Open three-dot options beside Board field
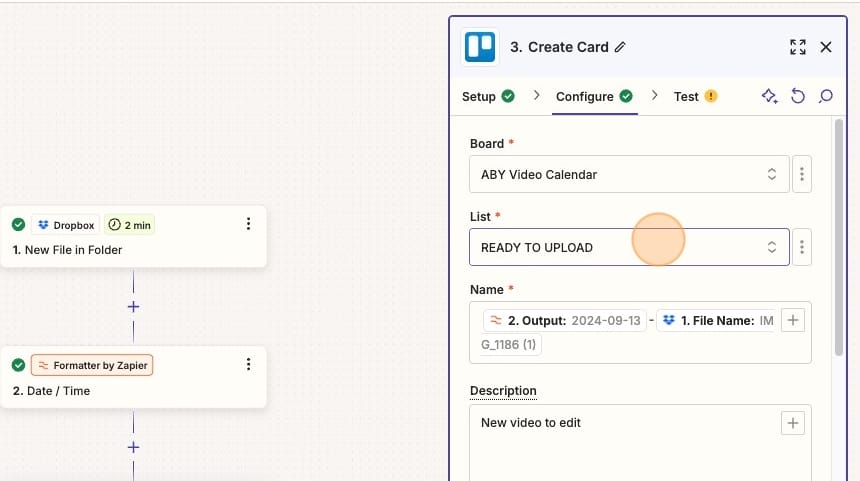Viewport: 860px width, 481px height. (x=802, y=174)
